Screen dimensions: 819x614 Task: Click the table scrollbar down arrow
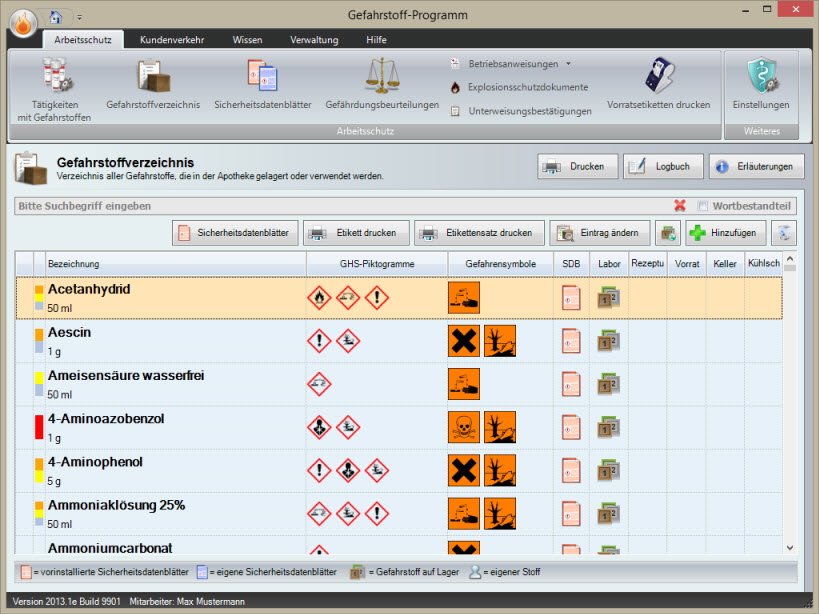pos(790,548)
